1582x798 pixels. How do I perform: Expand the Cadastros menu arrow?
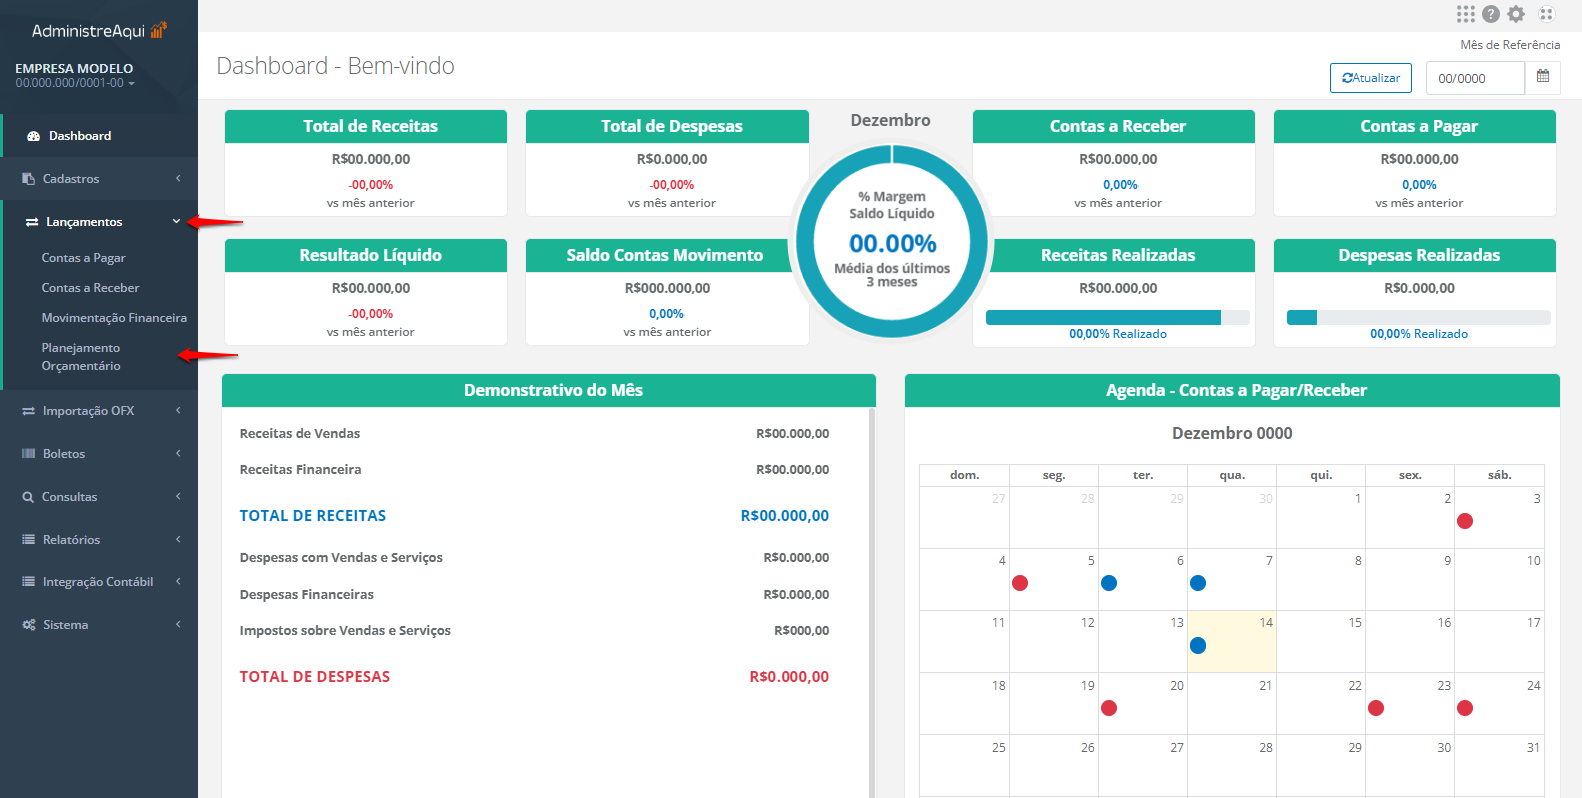coord(178,179)
